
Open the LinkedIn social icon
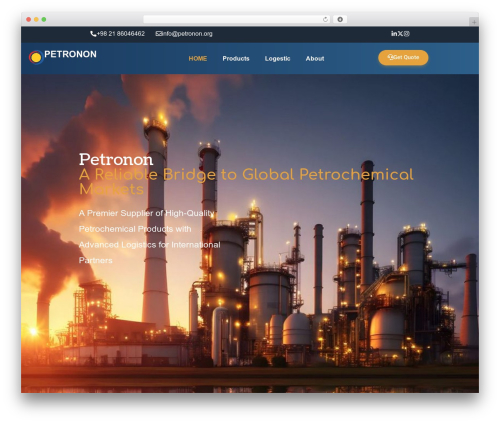pyautogui.click(x=394, y=34)
